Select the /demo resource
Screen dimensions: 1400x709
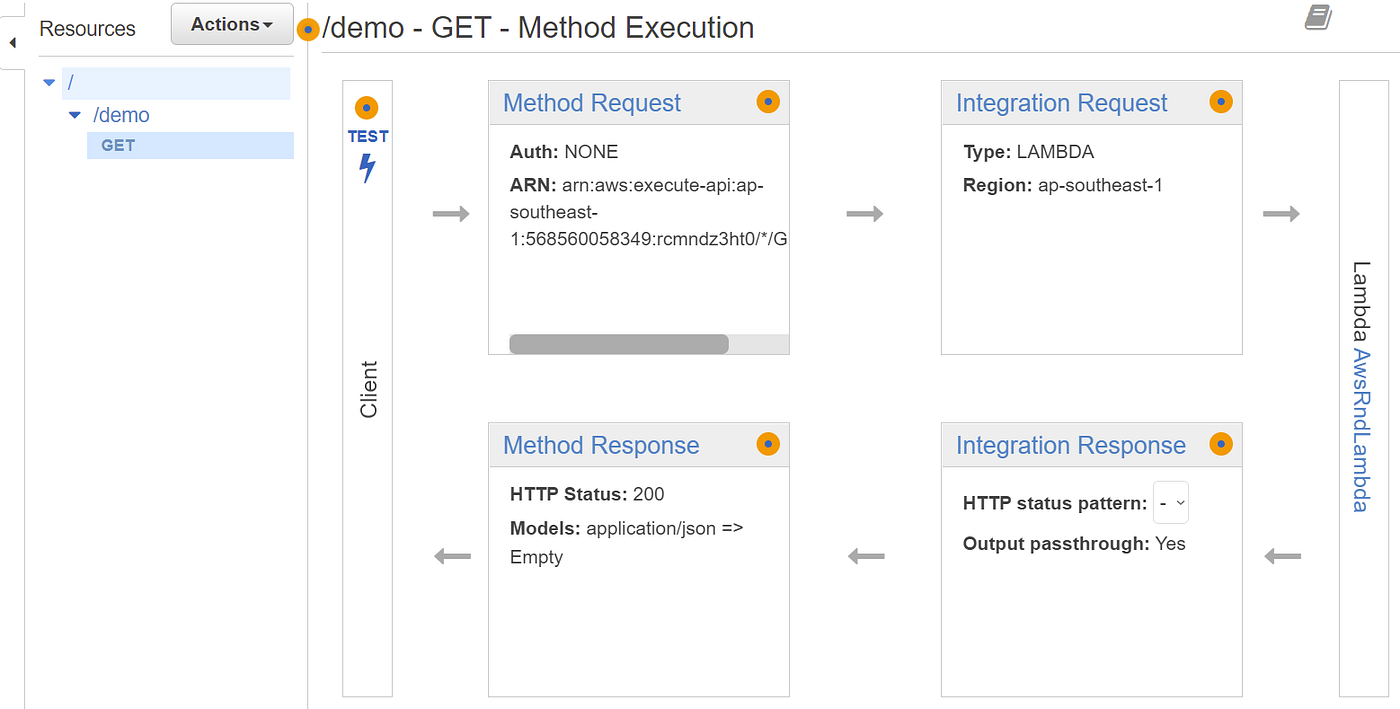pos(121,115)
